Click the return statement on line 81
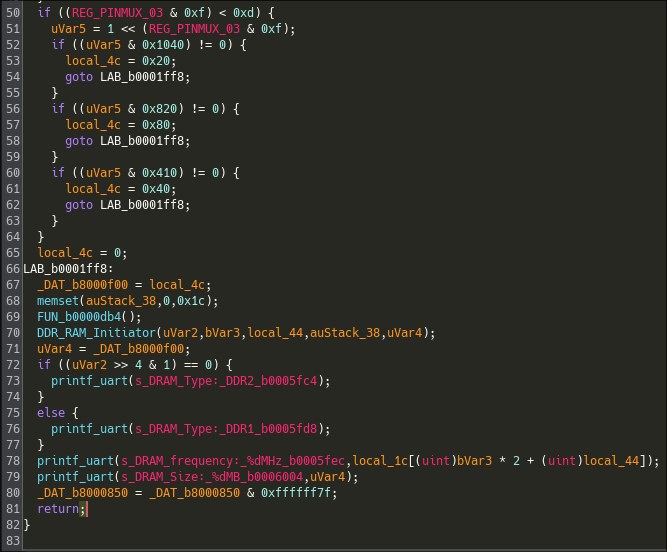 58,508
